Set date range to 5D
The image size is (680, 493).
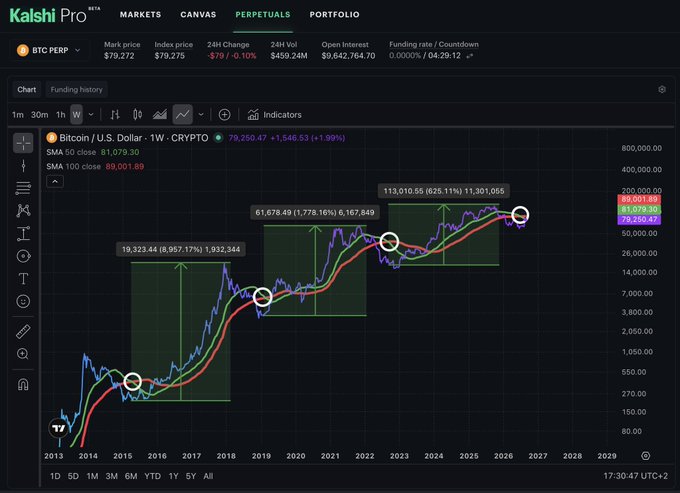point(73,476)
